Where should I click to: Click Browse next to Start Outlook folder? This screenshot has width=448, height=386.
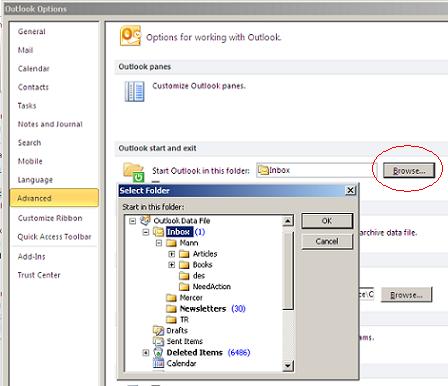(409, 171)
